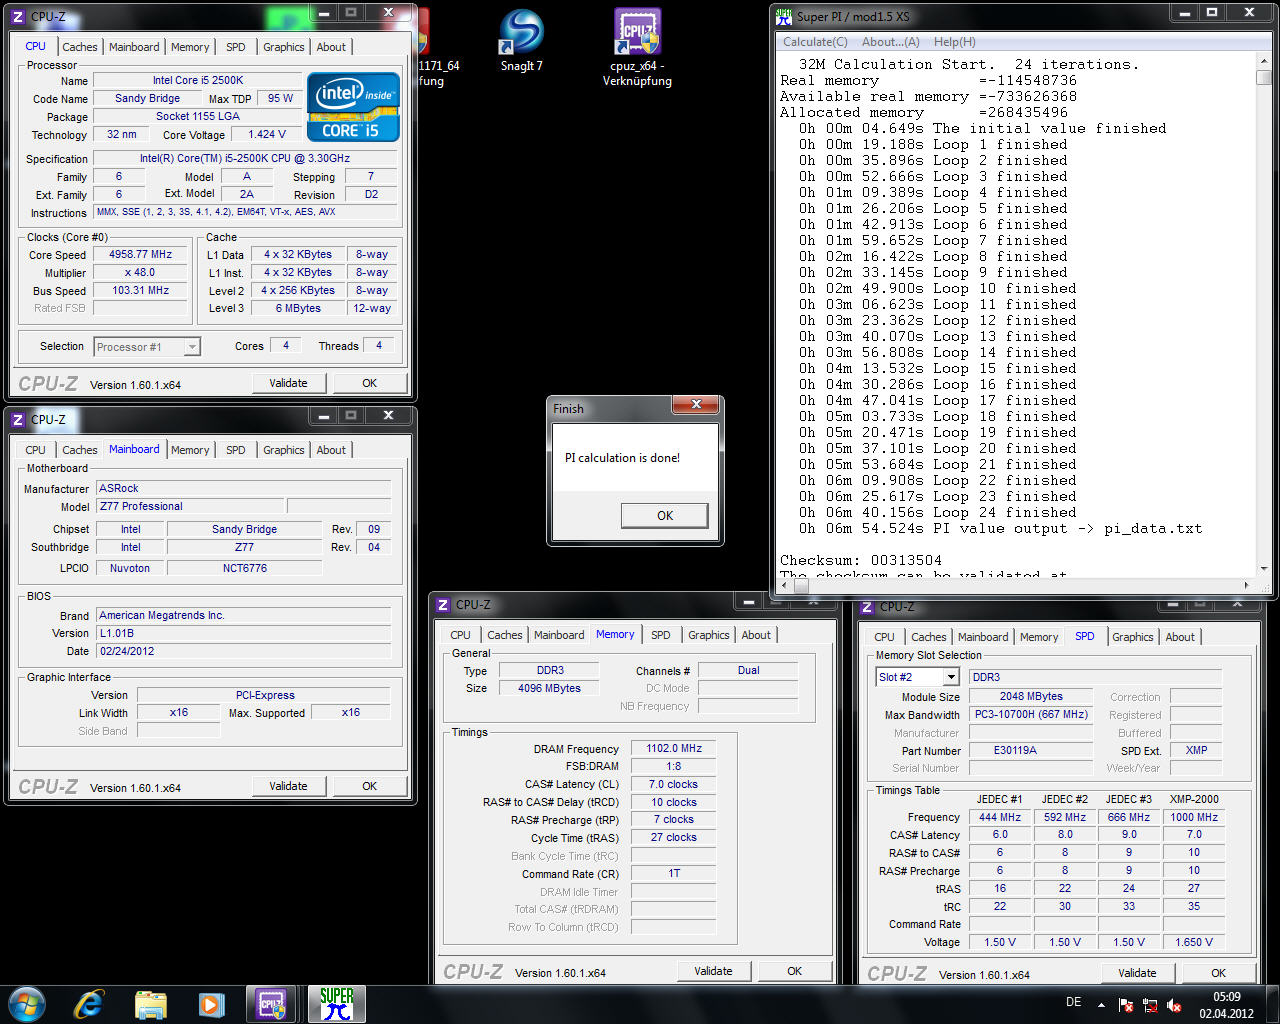Close the Finish dialog
Screen dimensions: 1280x1024
(695, 405)
